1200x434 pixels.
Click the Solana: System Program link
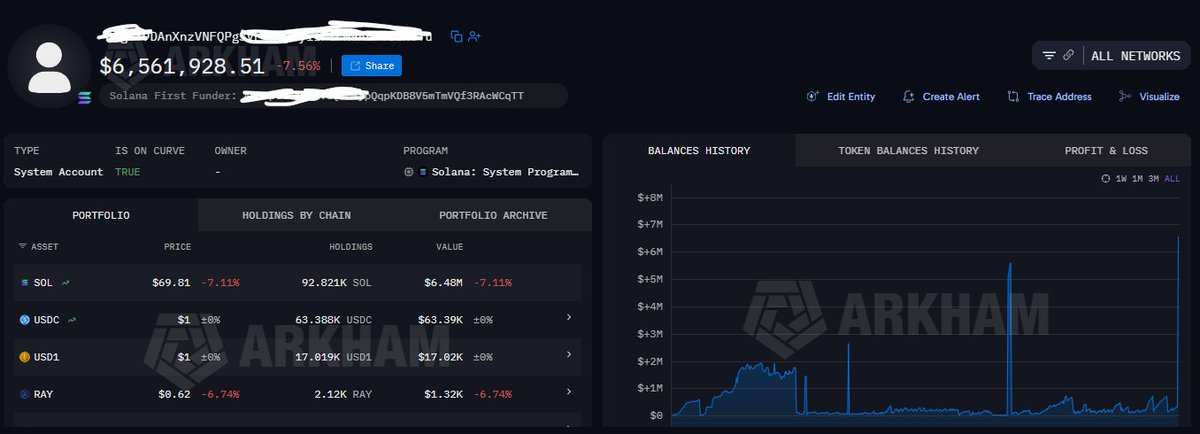tap(505, 172)
